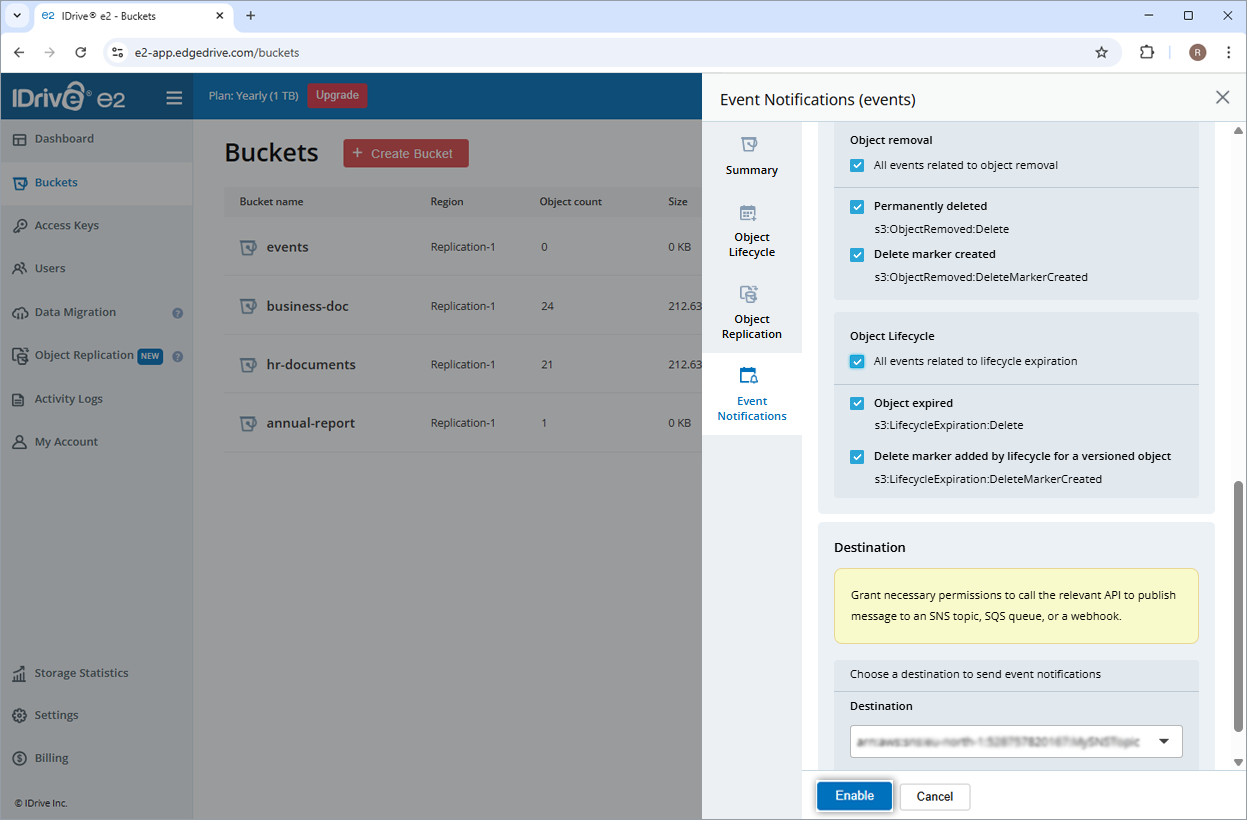1247x820 pixels.
Task: Uncheck the Permanently deleted checkbox
Action: pos(857,206)
